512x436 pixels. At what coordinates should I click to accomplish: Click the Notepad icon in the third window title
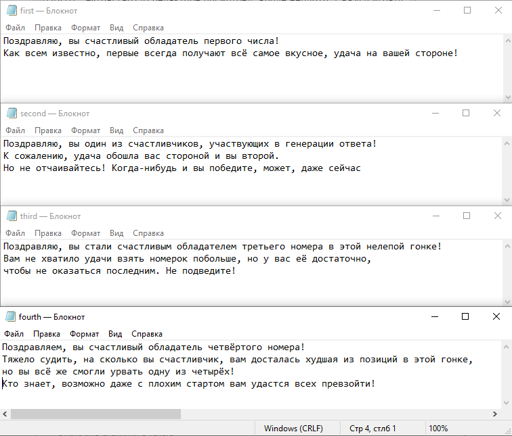[x=12, y=216]
